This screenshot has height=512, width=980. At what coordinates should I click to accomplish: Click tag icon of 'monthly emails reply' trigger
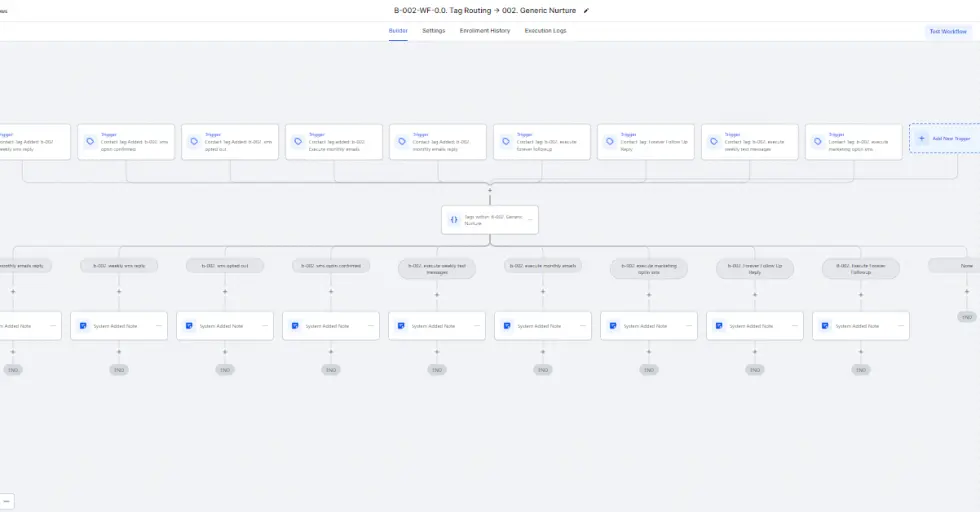[402, 141]
